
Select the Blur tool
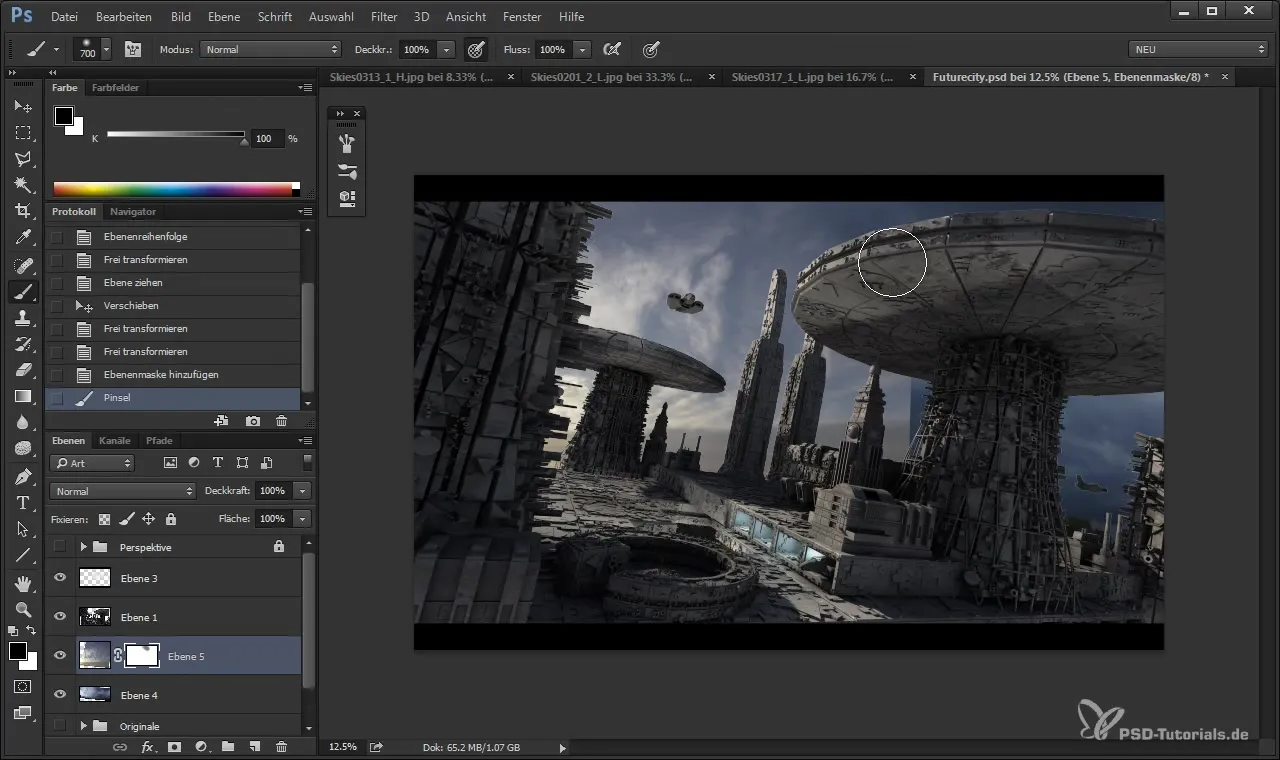click(x=23, y=423)
